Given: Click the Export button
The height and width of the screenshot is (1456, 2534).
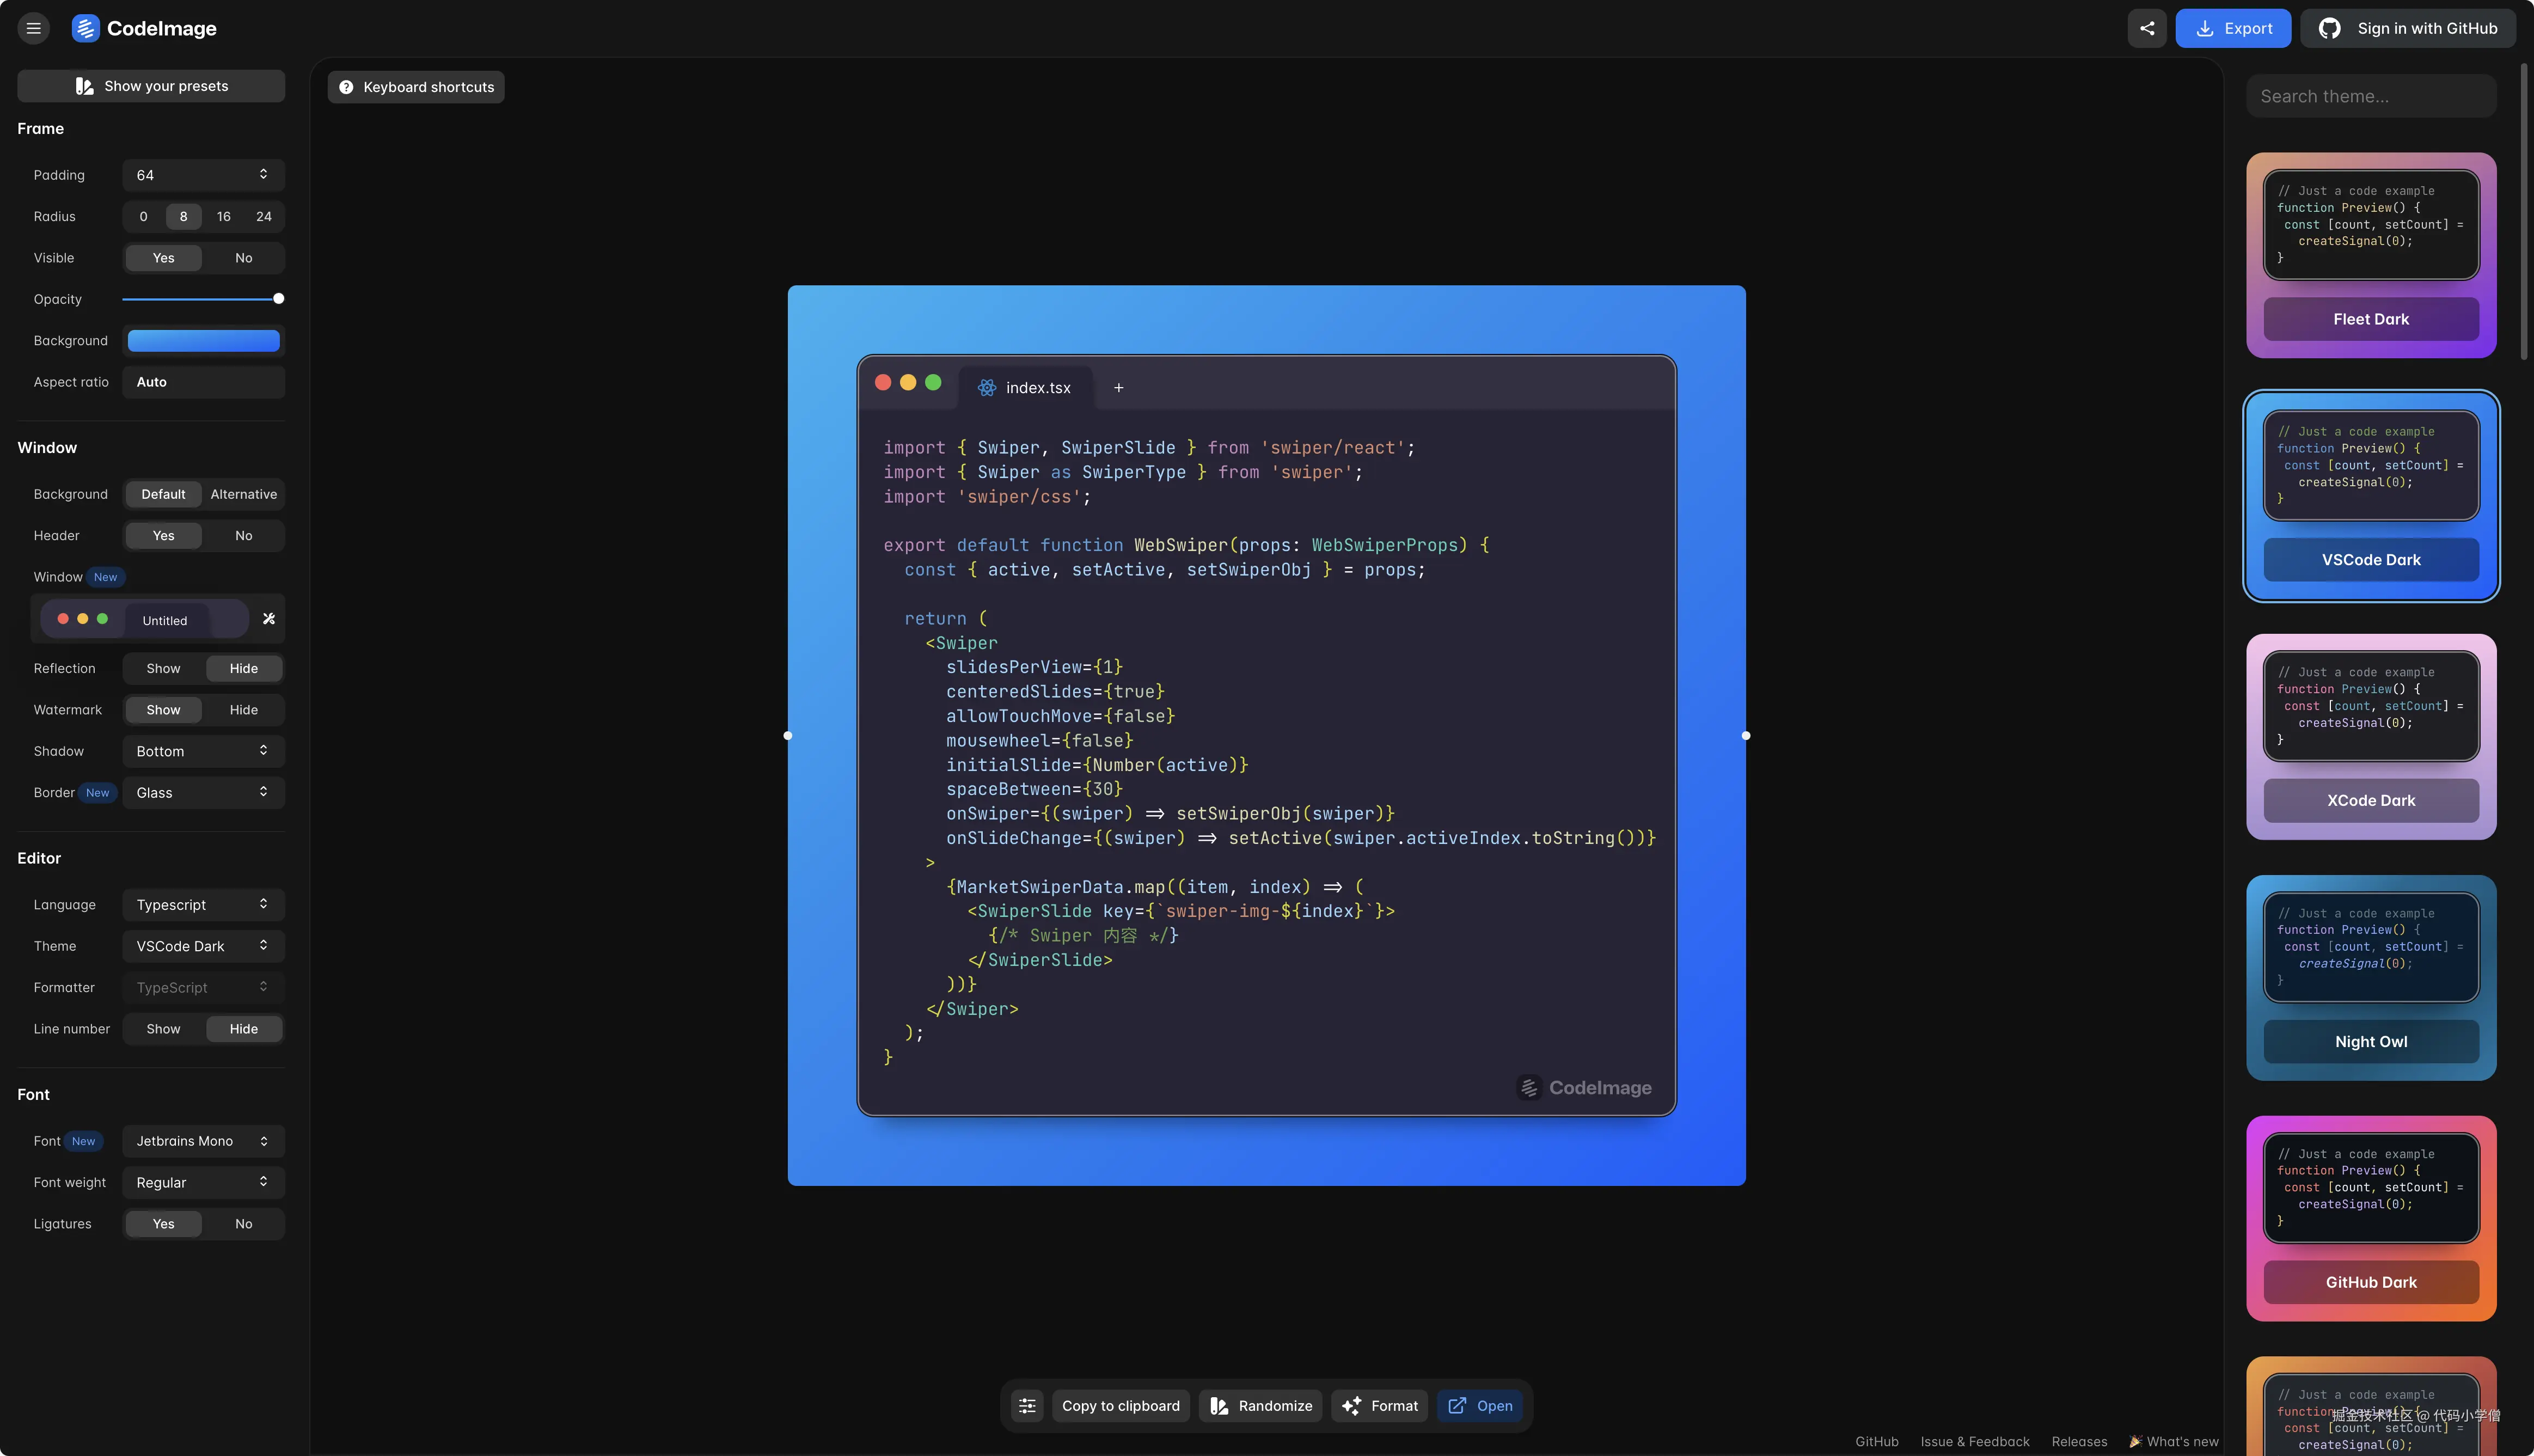Looking at the screenshot, I should [2232, 28].
